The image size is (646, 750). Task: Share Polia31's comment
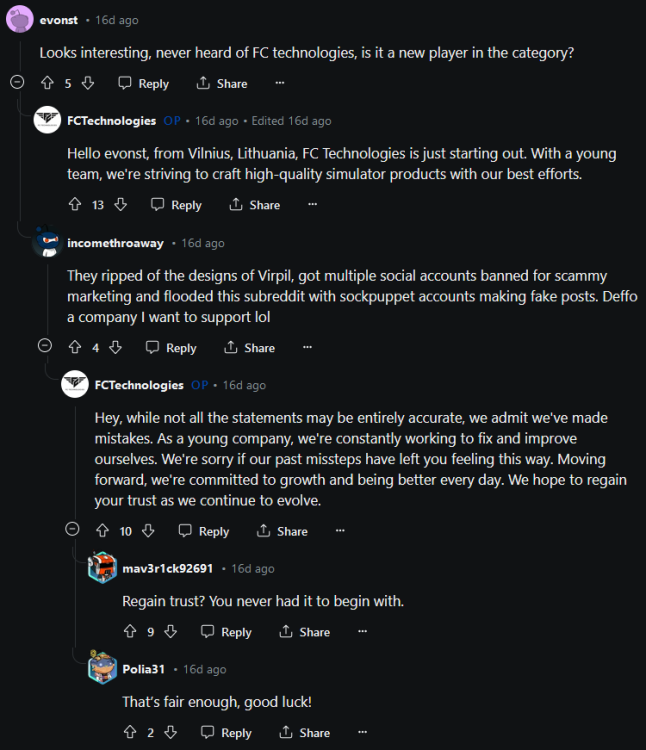pyautogui.click(x=304, y=732)
